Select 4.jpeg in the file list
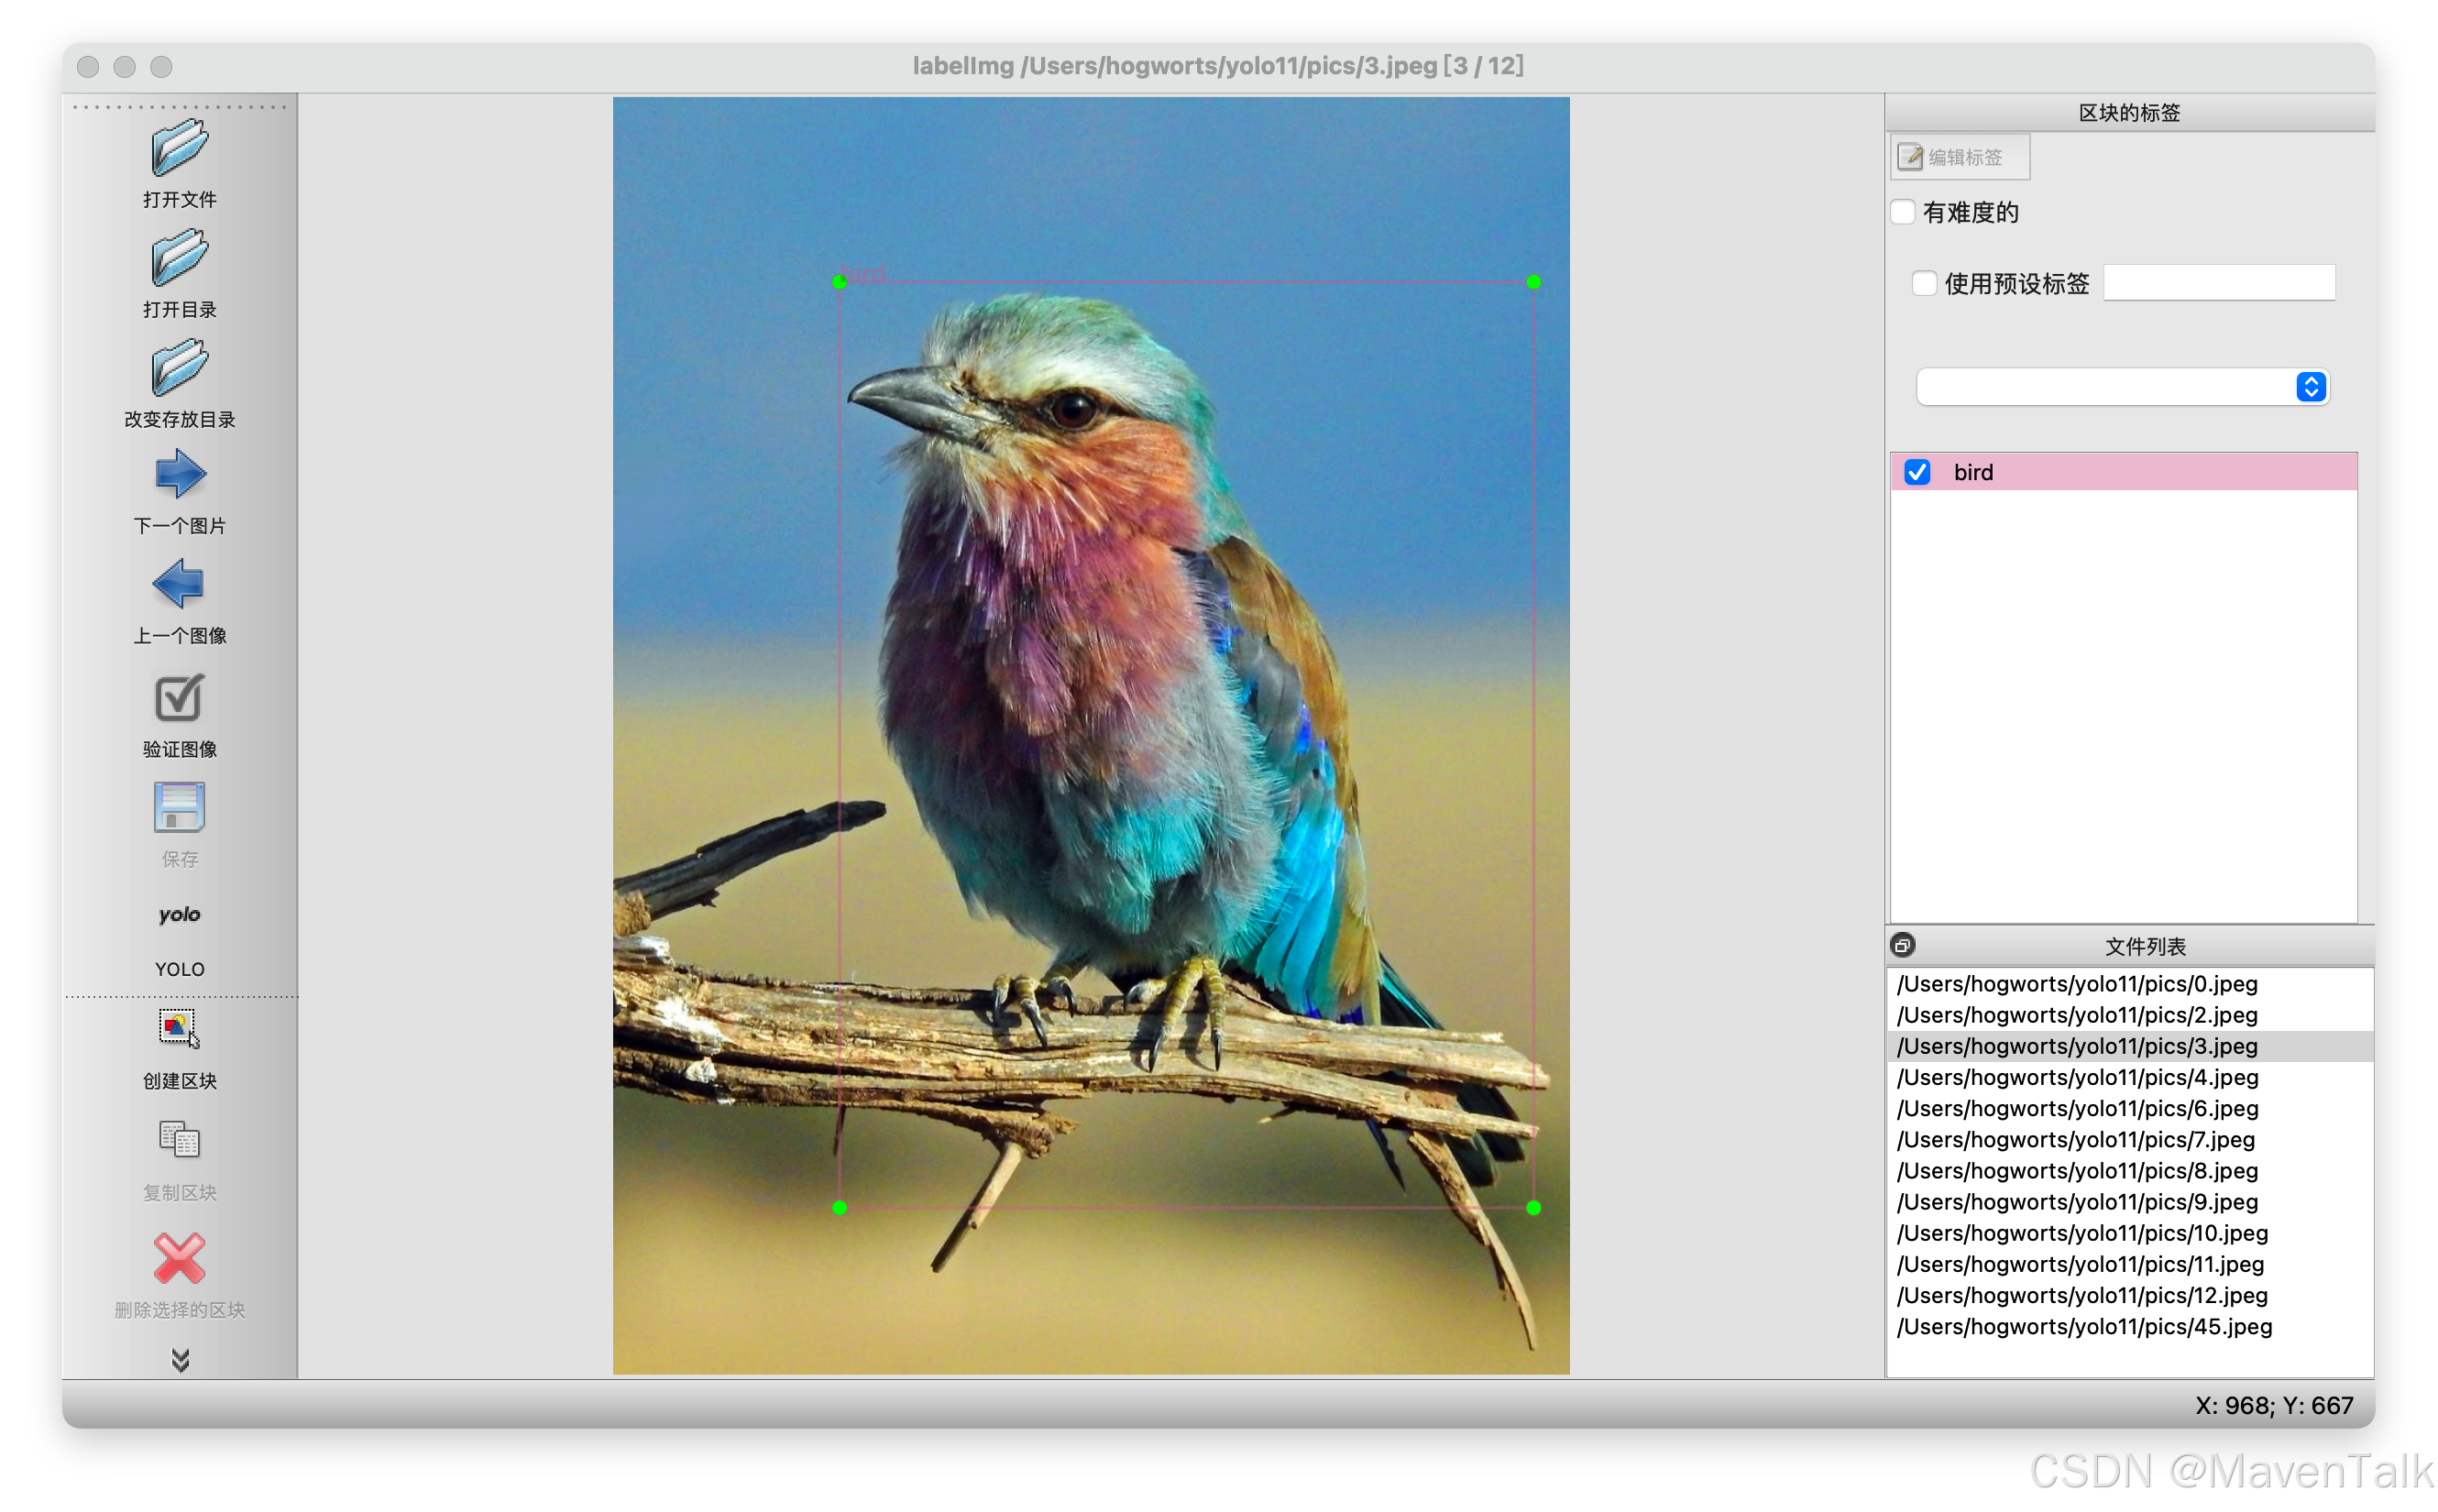Image resolution: width=2438 pixels, height=1512 pixels. [2077, 1077]
